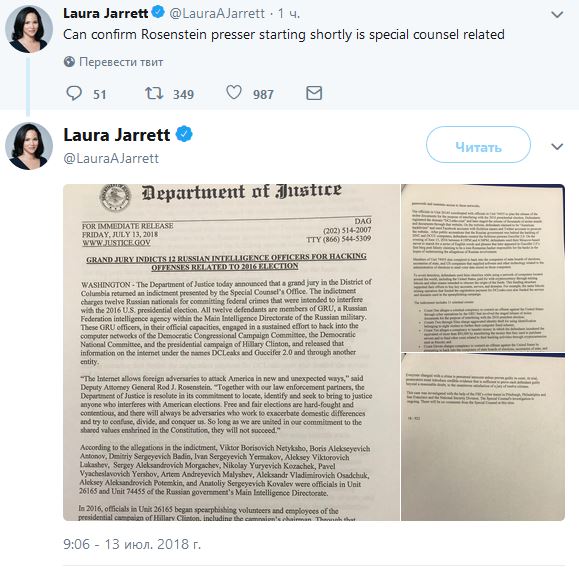Send tweet via direct message envelope icon

(x=314, y=93)
